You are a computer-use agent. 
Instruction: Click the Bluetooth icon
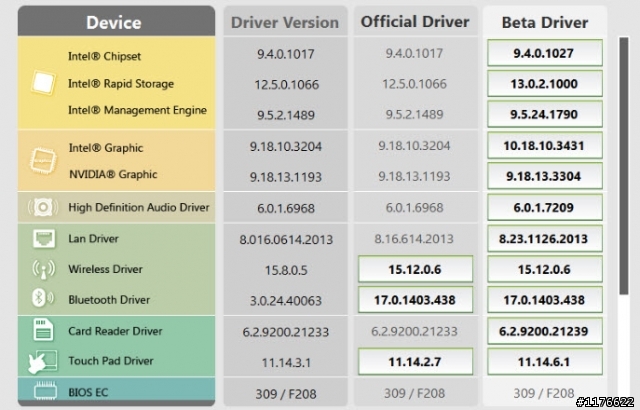pyautogui.click(x=42, y=298)
